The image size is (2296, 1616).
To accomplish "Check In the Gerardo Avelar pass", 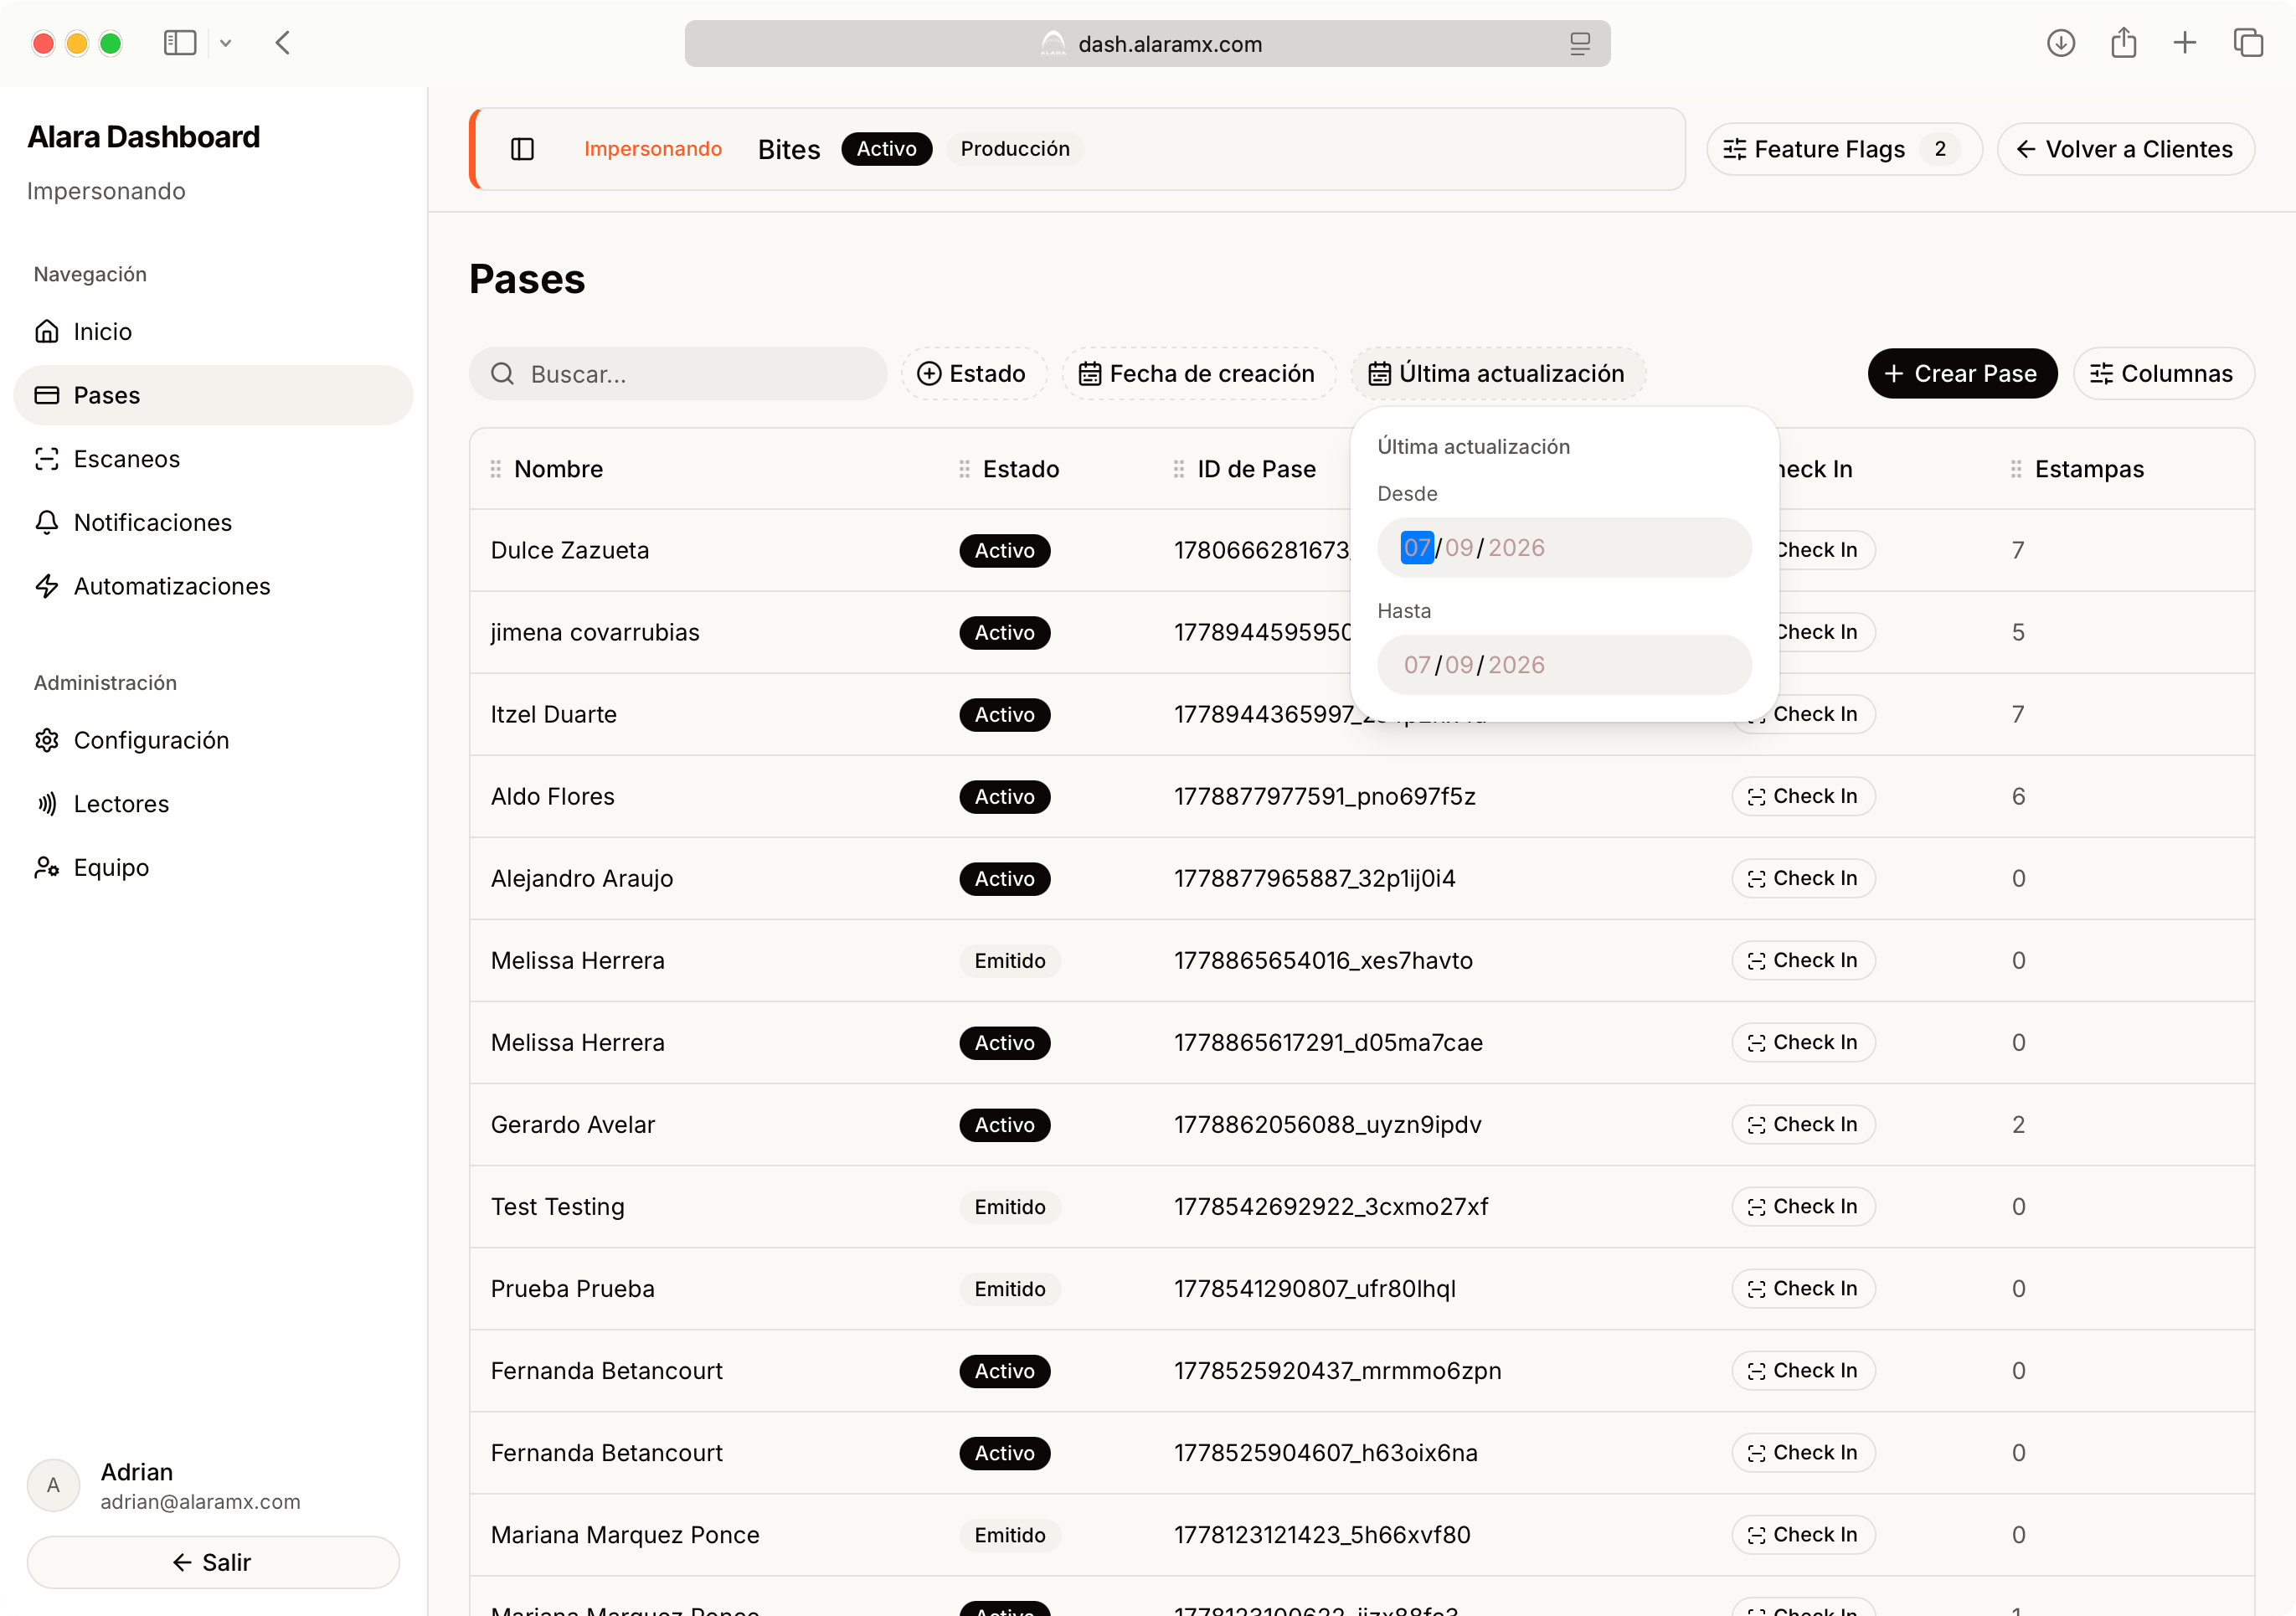I will click(x=1803, y=1124).
